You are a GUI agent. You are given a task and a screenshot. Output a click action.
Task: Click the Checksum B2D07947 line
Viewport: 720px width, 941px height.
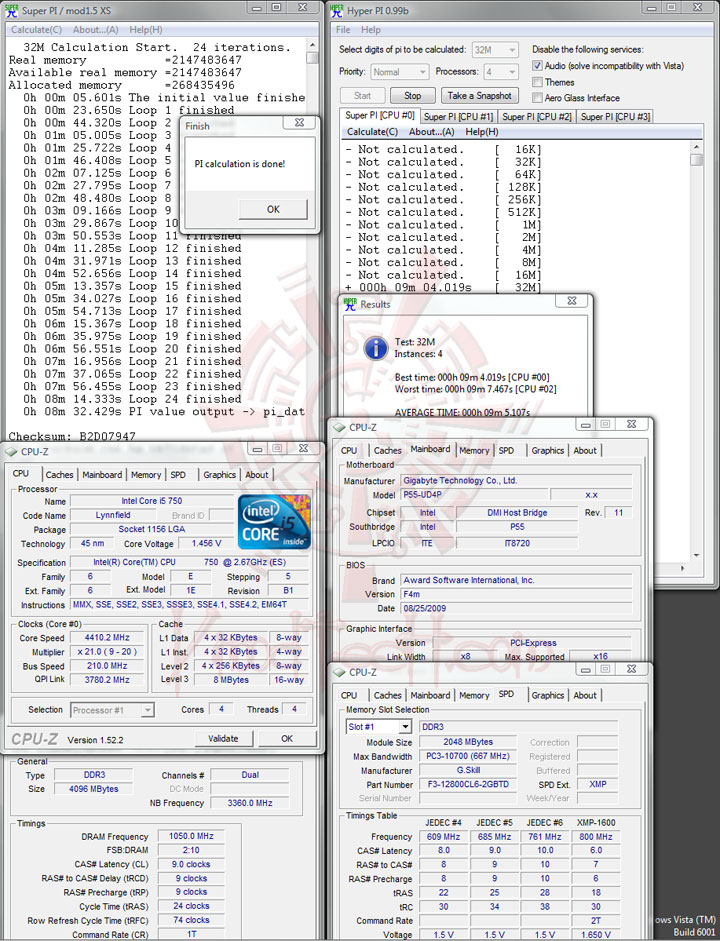click(x=72, y=436)
